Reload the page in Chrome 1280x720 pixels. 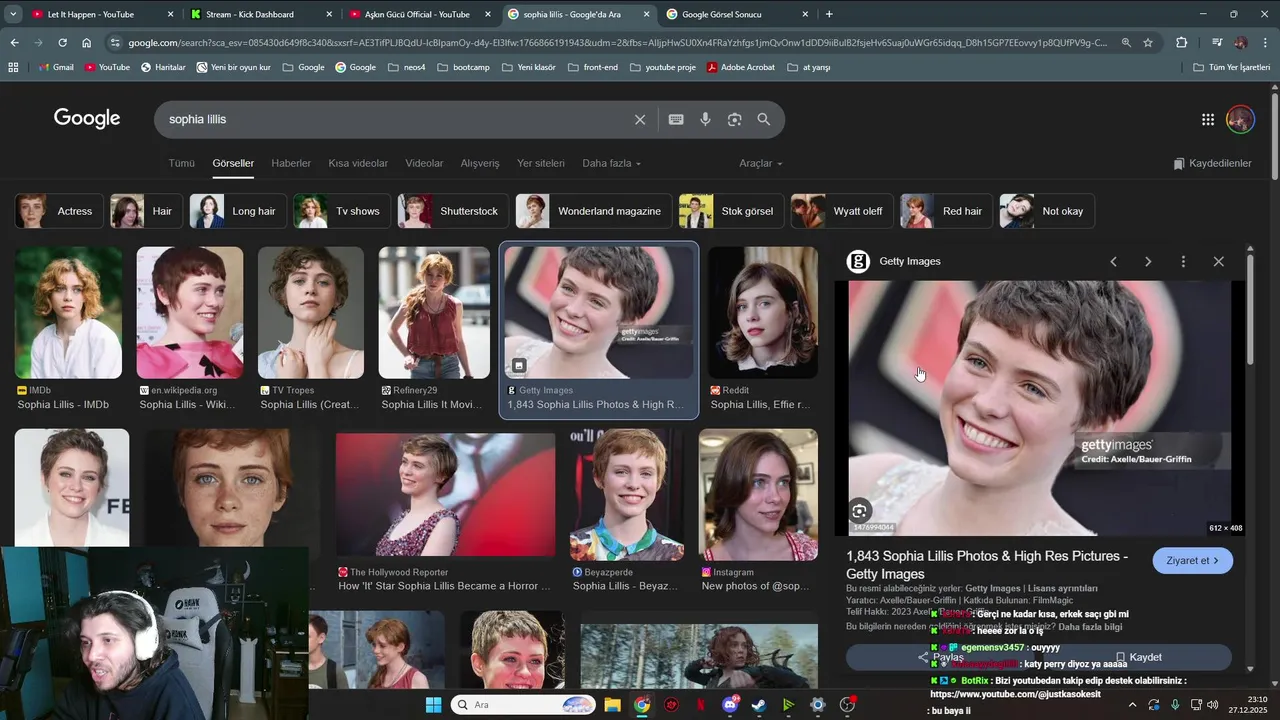click(x=62, y=43)
